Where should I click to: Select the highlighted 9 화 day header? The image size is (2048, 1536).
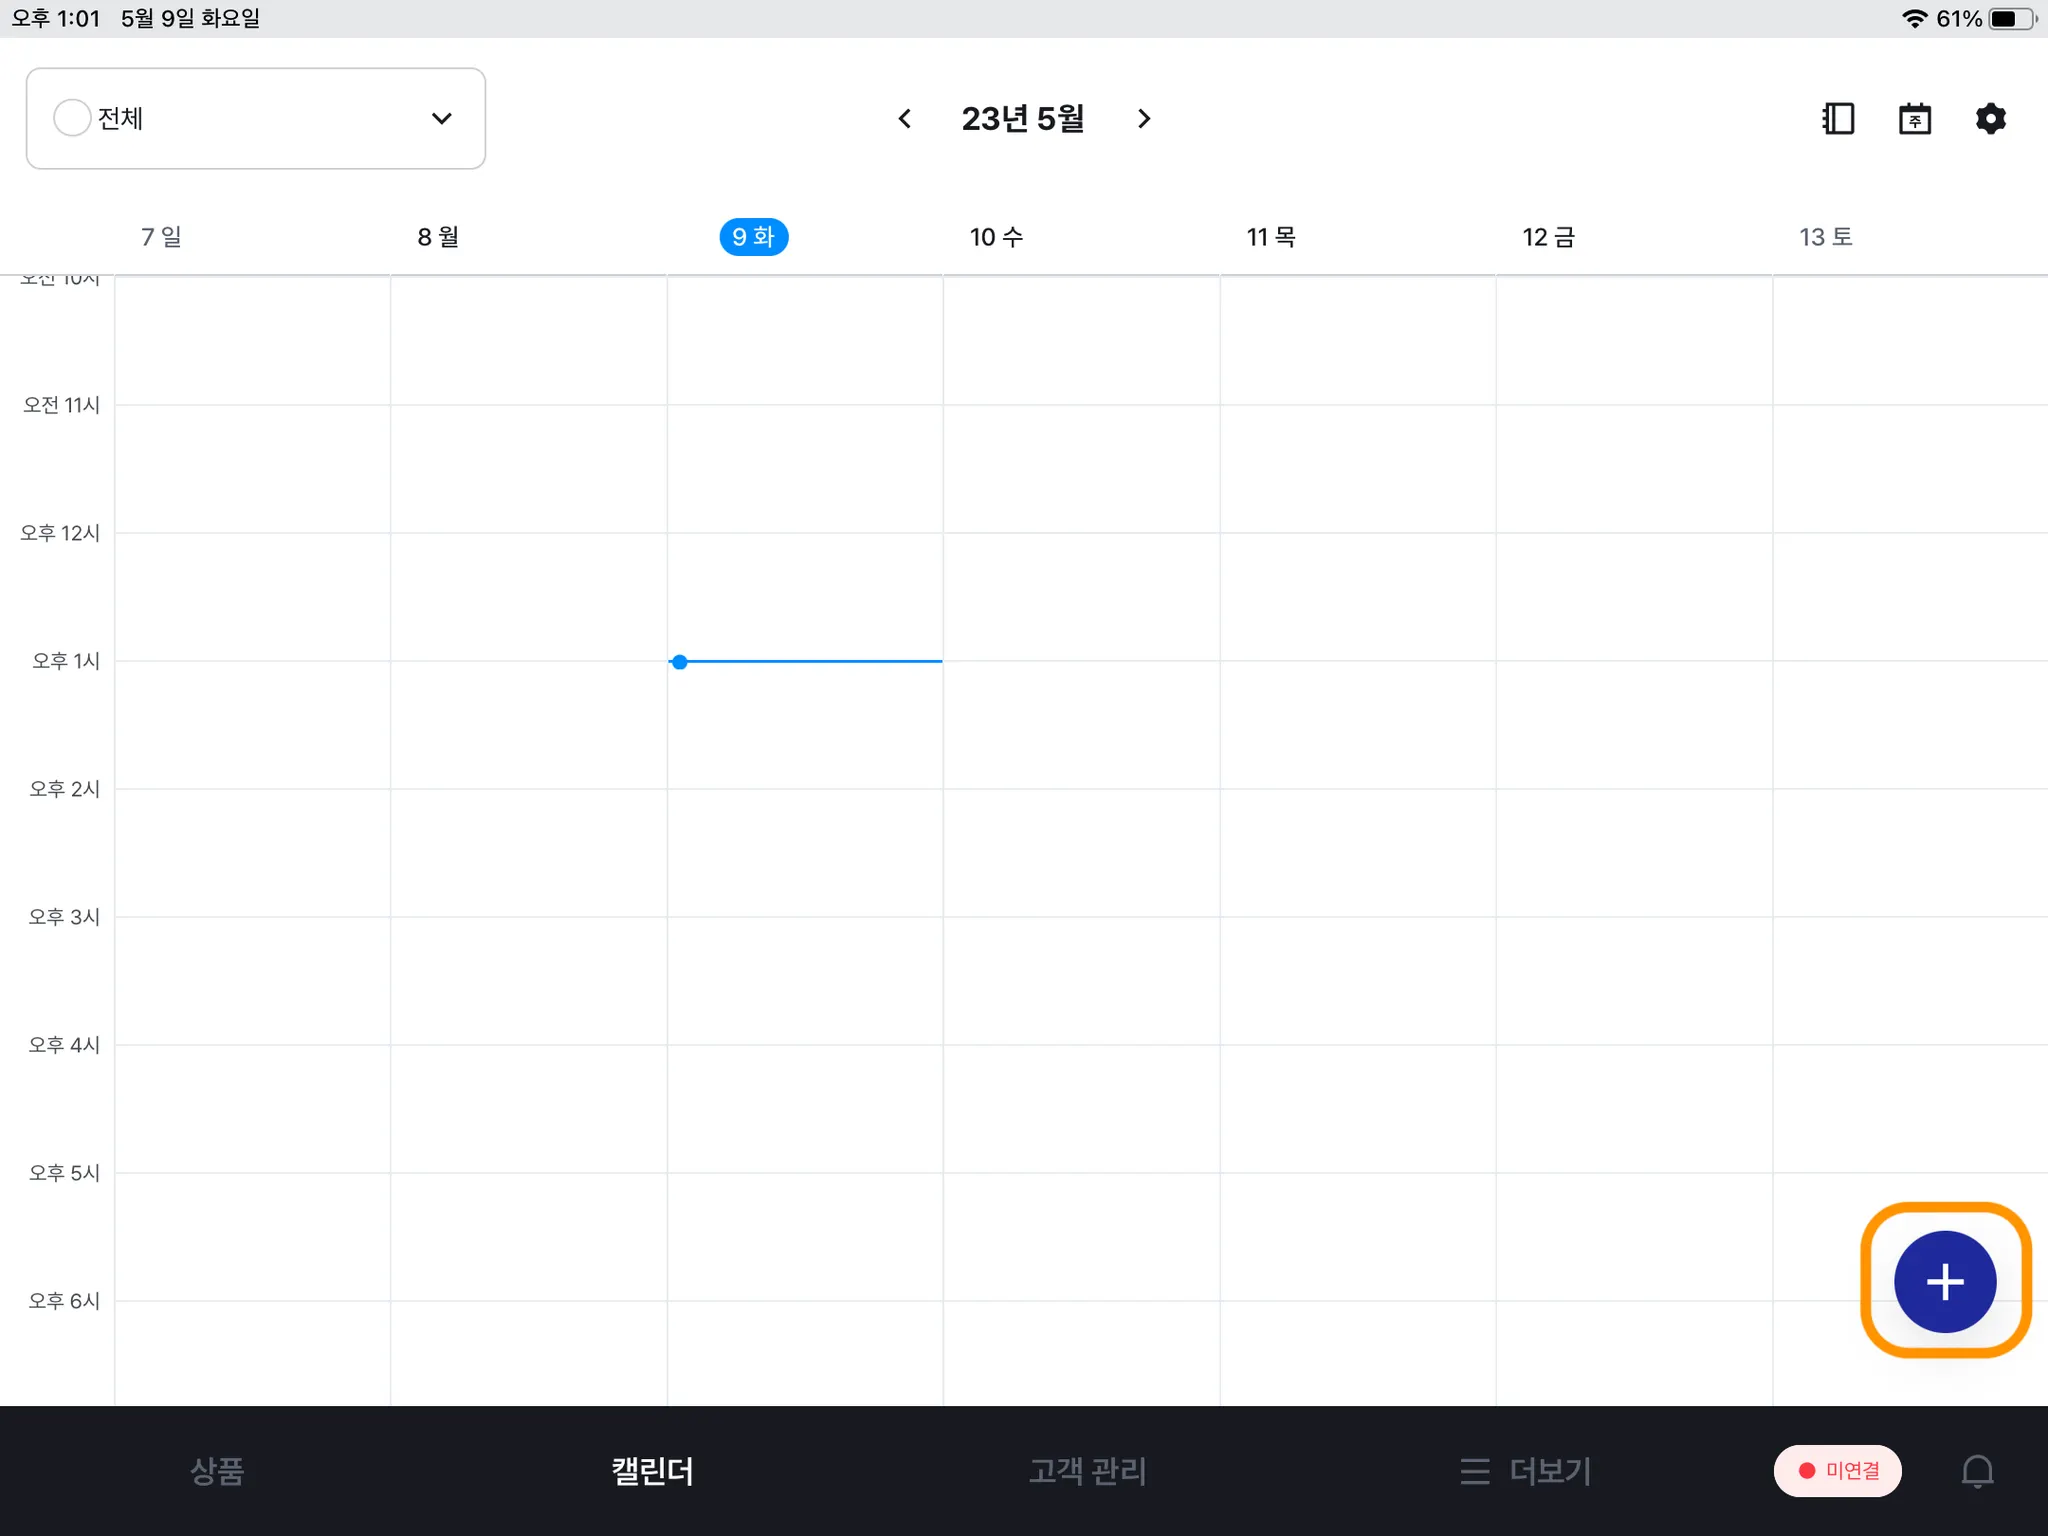point(753,237)
